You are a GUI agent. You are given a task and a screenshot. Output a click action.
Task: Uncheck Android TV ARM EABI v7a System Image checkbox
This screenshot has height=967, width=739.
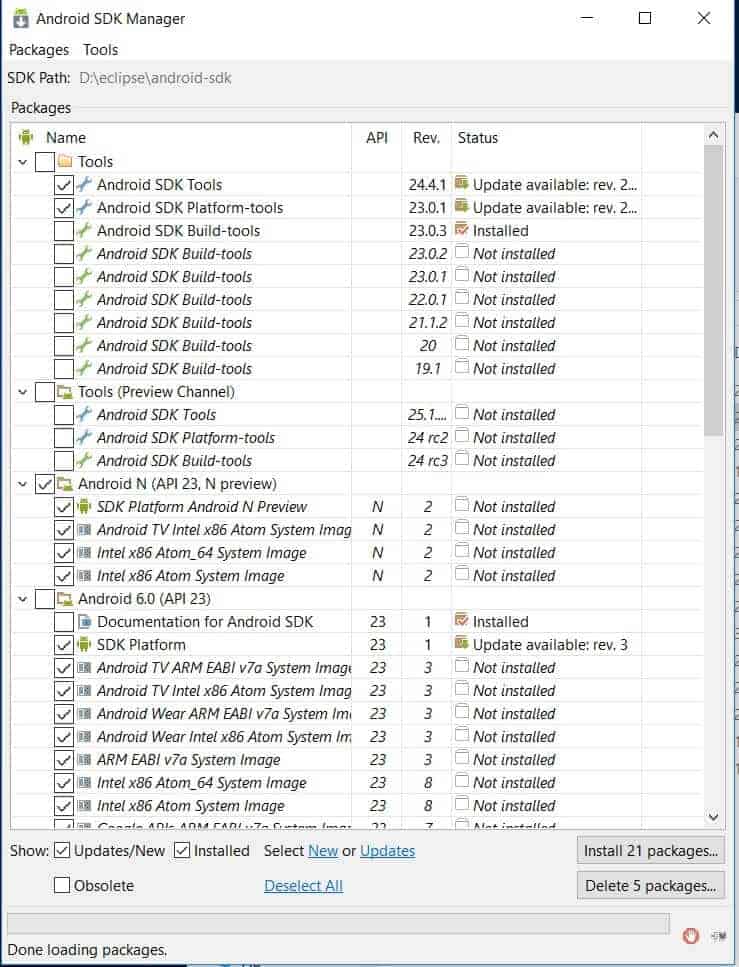[64, 668]
